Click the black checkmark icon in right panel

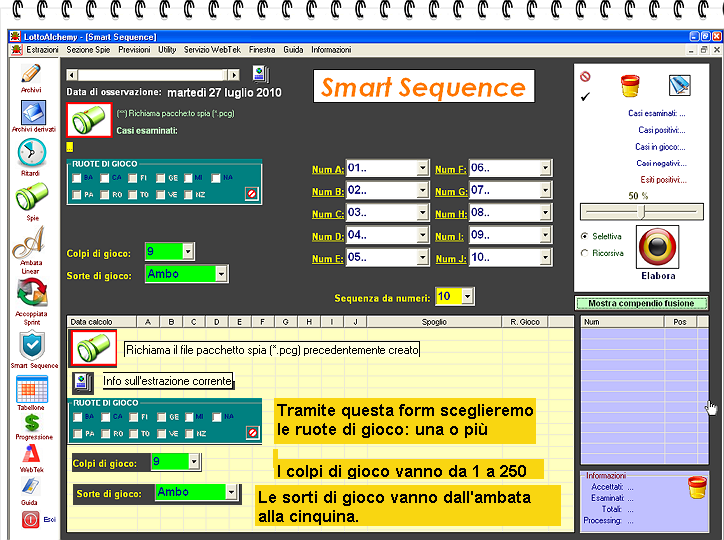[x=585, y=97]
